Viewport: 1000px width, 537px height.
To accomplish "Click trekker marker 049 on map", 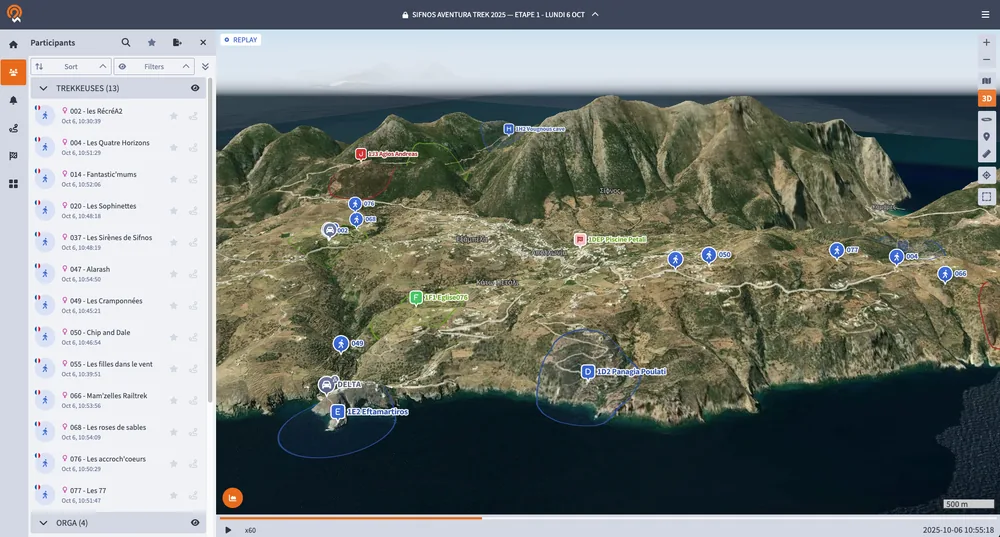I will [341, 344].
